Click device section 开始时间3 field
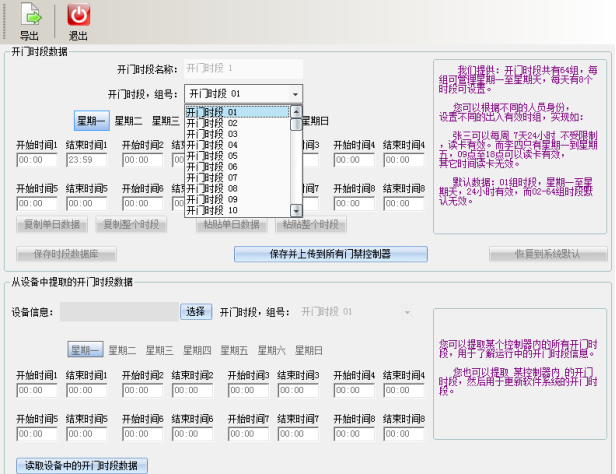The width and height of the screenshot is (616, 474). click(x=248, y=391)
